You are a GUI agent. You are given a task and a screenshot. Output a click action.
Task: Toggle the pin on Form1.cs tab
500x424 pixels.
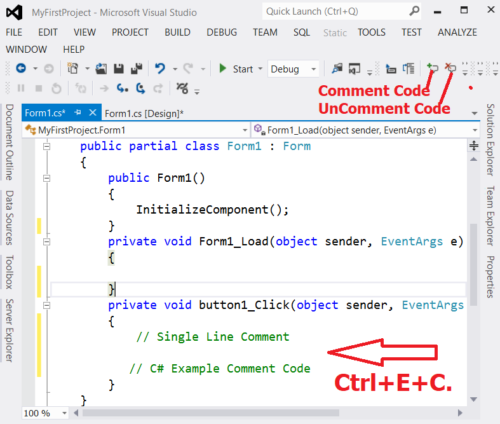click(78, 113)
